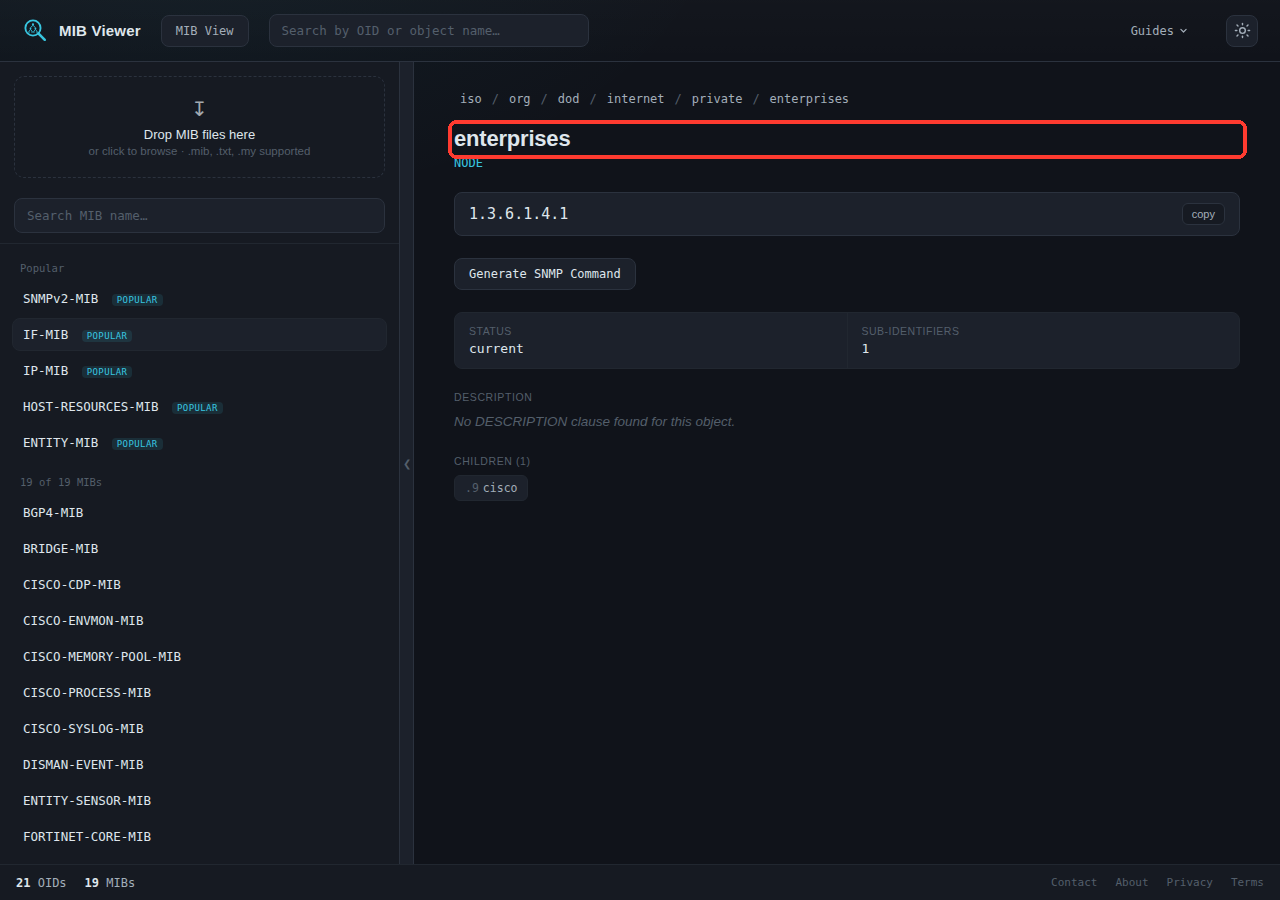Go to iso in the breadcrumb
The height and width of the screenshot is (900, 1280).
[471, 99]
